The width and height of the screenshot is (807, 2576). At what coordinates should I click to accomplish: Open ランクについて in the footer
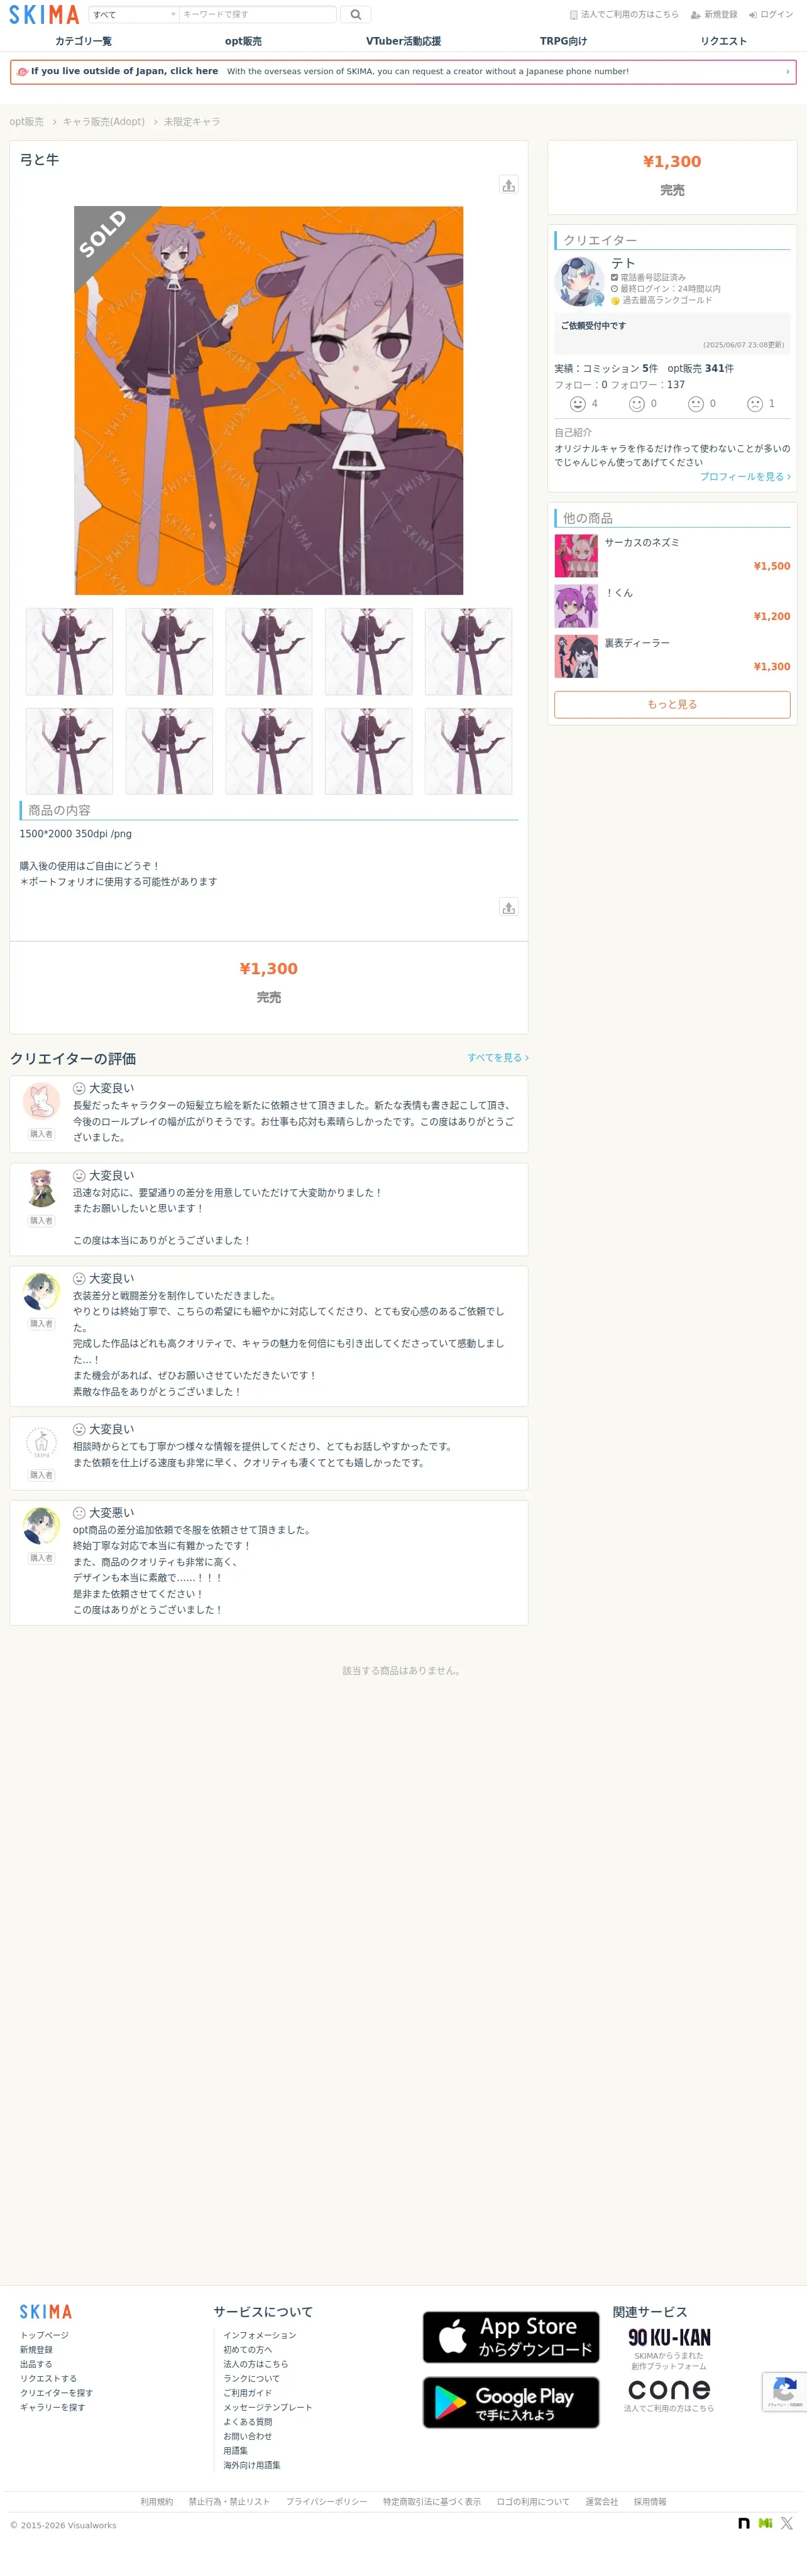pyautogui.click(x=252, y=2378)
